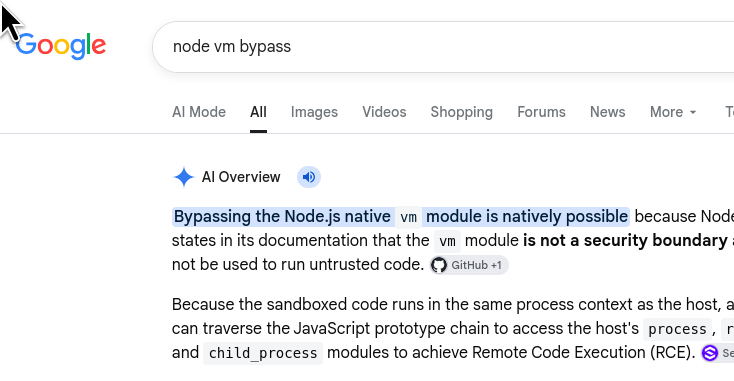Click the Google logo

click(x=61, y=46)
